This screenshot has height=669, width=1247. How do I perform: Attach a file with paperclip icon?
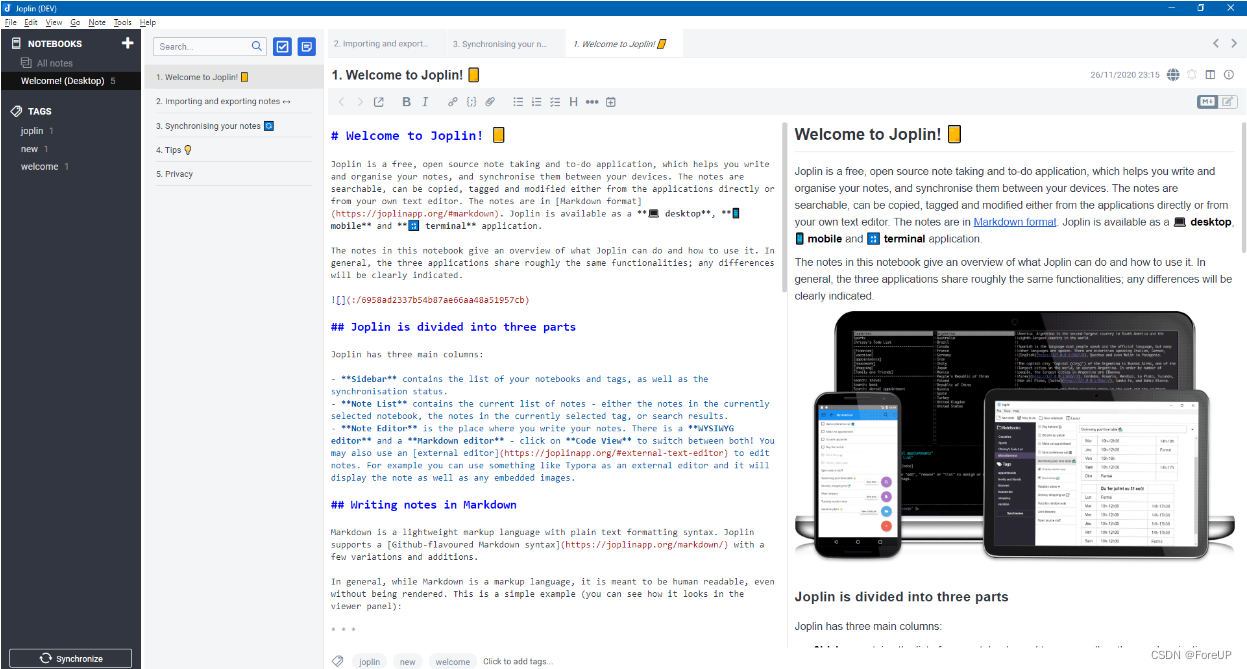(490, 102)
